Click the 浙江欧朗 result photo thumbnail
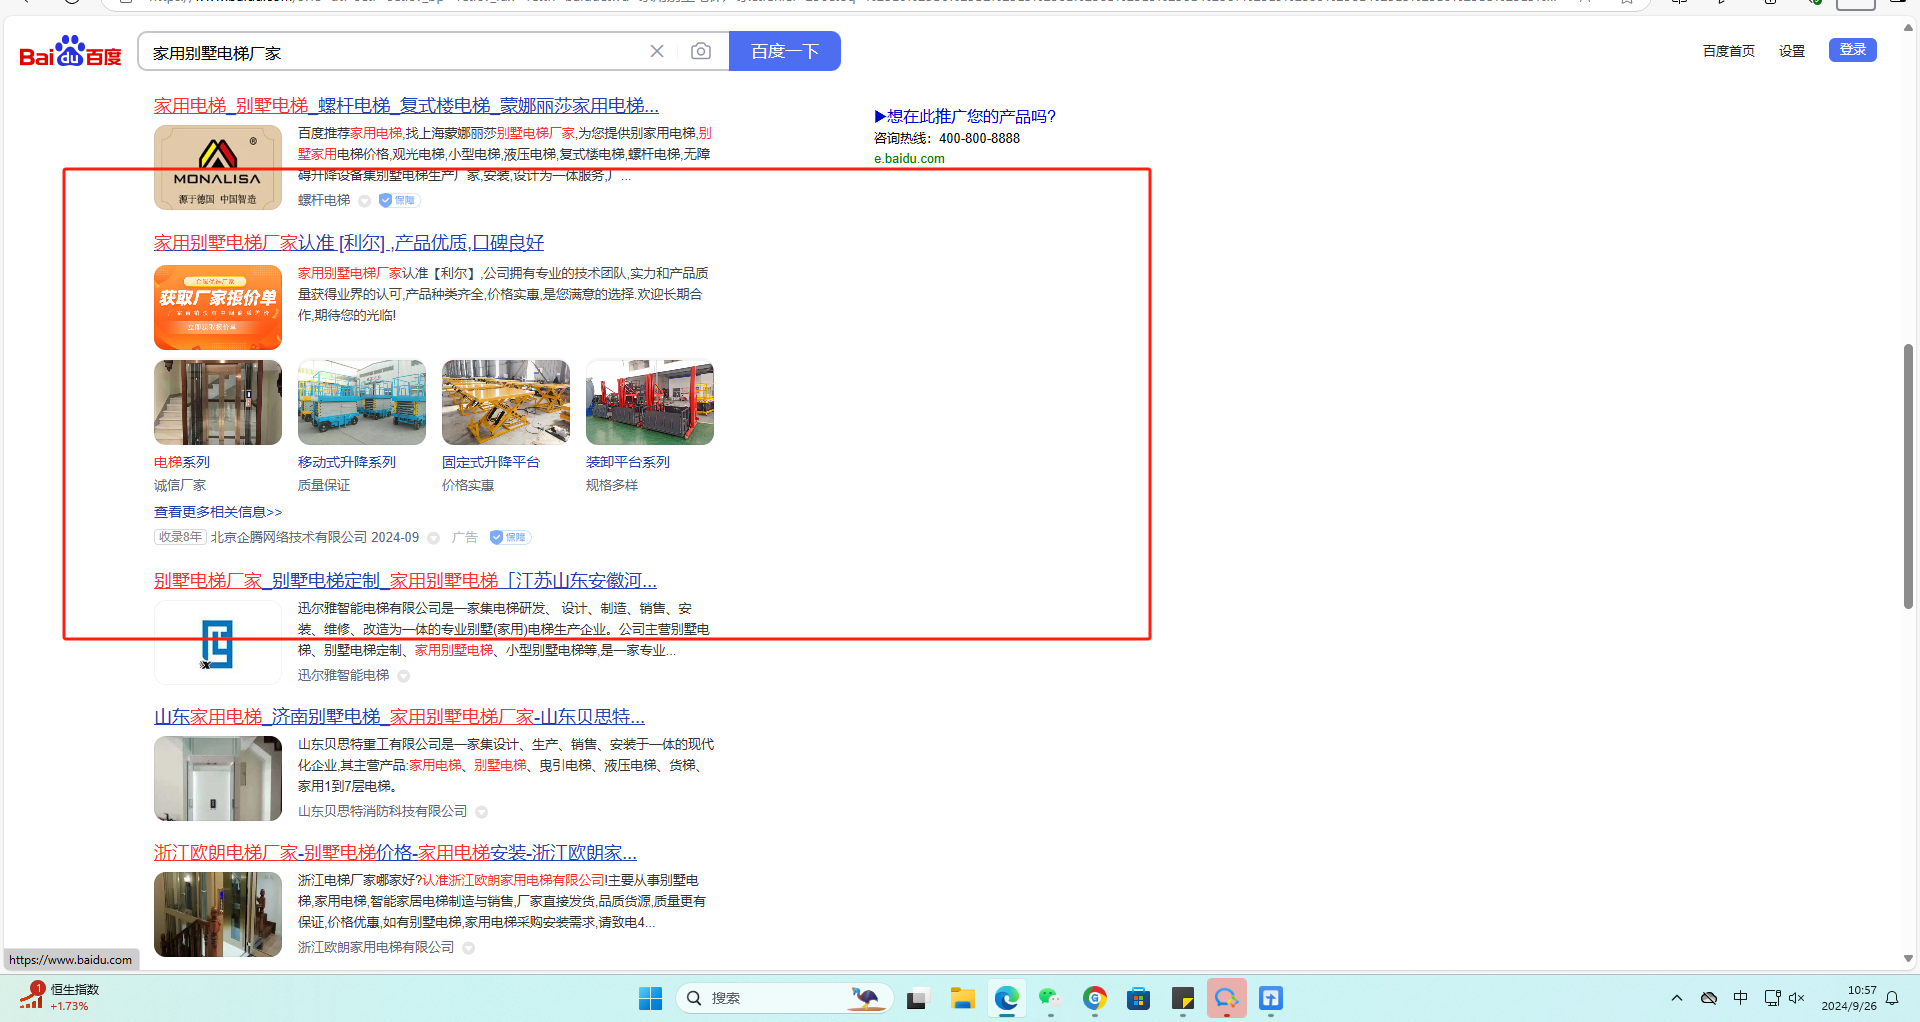 tap(218, 915)
